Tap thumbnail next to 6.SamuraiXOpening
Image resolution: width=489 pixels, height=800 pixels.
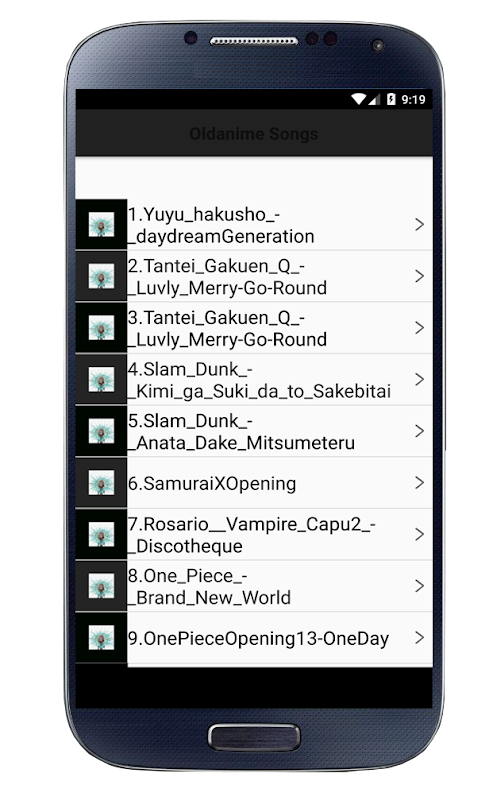pyautogui.click(x=101, y=483)
